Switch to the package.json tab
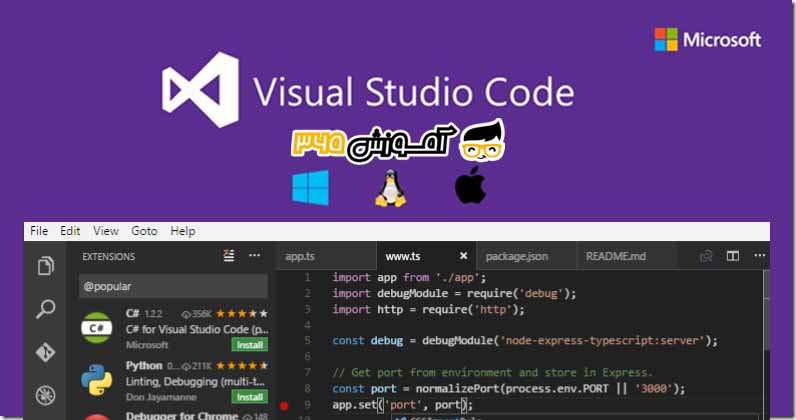Image resolution: width=796 pixels, height=420 pixels. coord(526,256)
